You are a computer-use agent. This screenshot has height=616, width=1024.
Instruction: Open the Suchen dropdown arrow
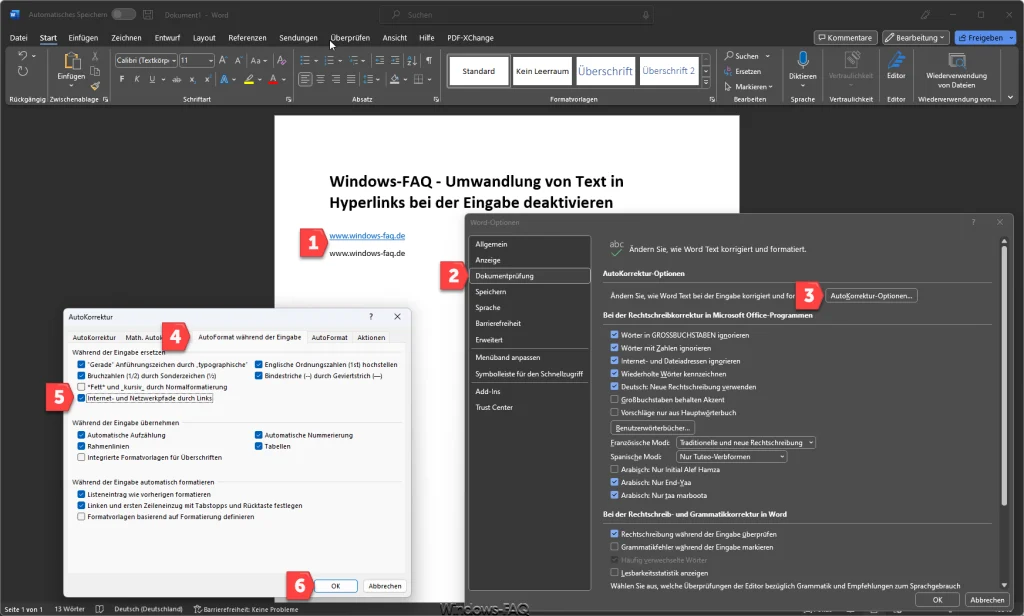coord(768,56)
